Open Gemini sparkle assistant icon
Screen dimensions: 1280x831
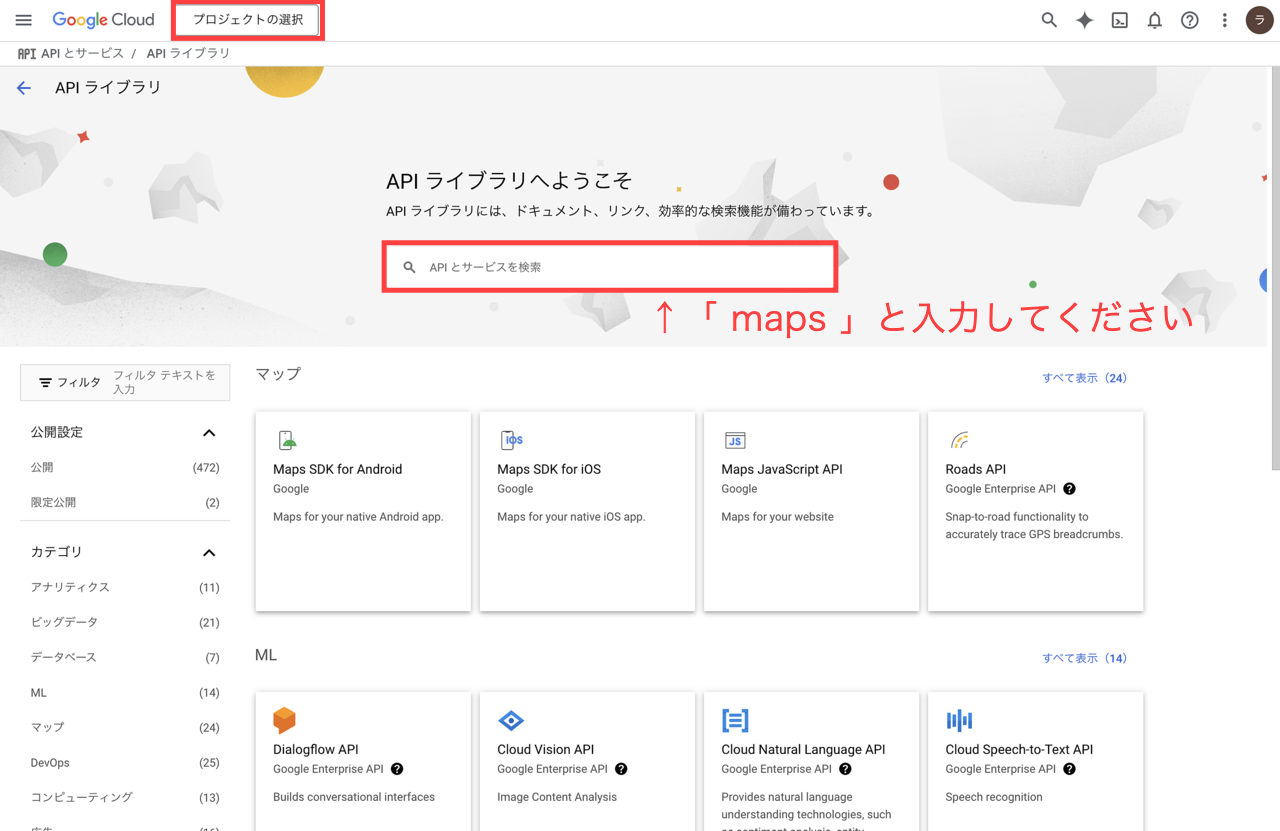point(1084,20)
